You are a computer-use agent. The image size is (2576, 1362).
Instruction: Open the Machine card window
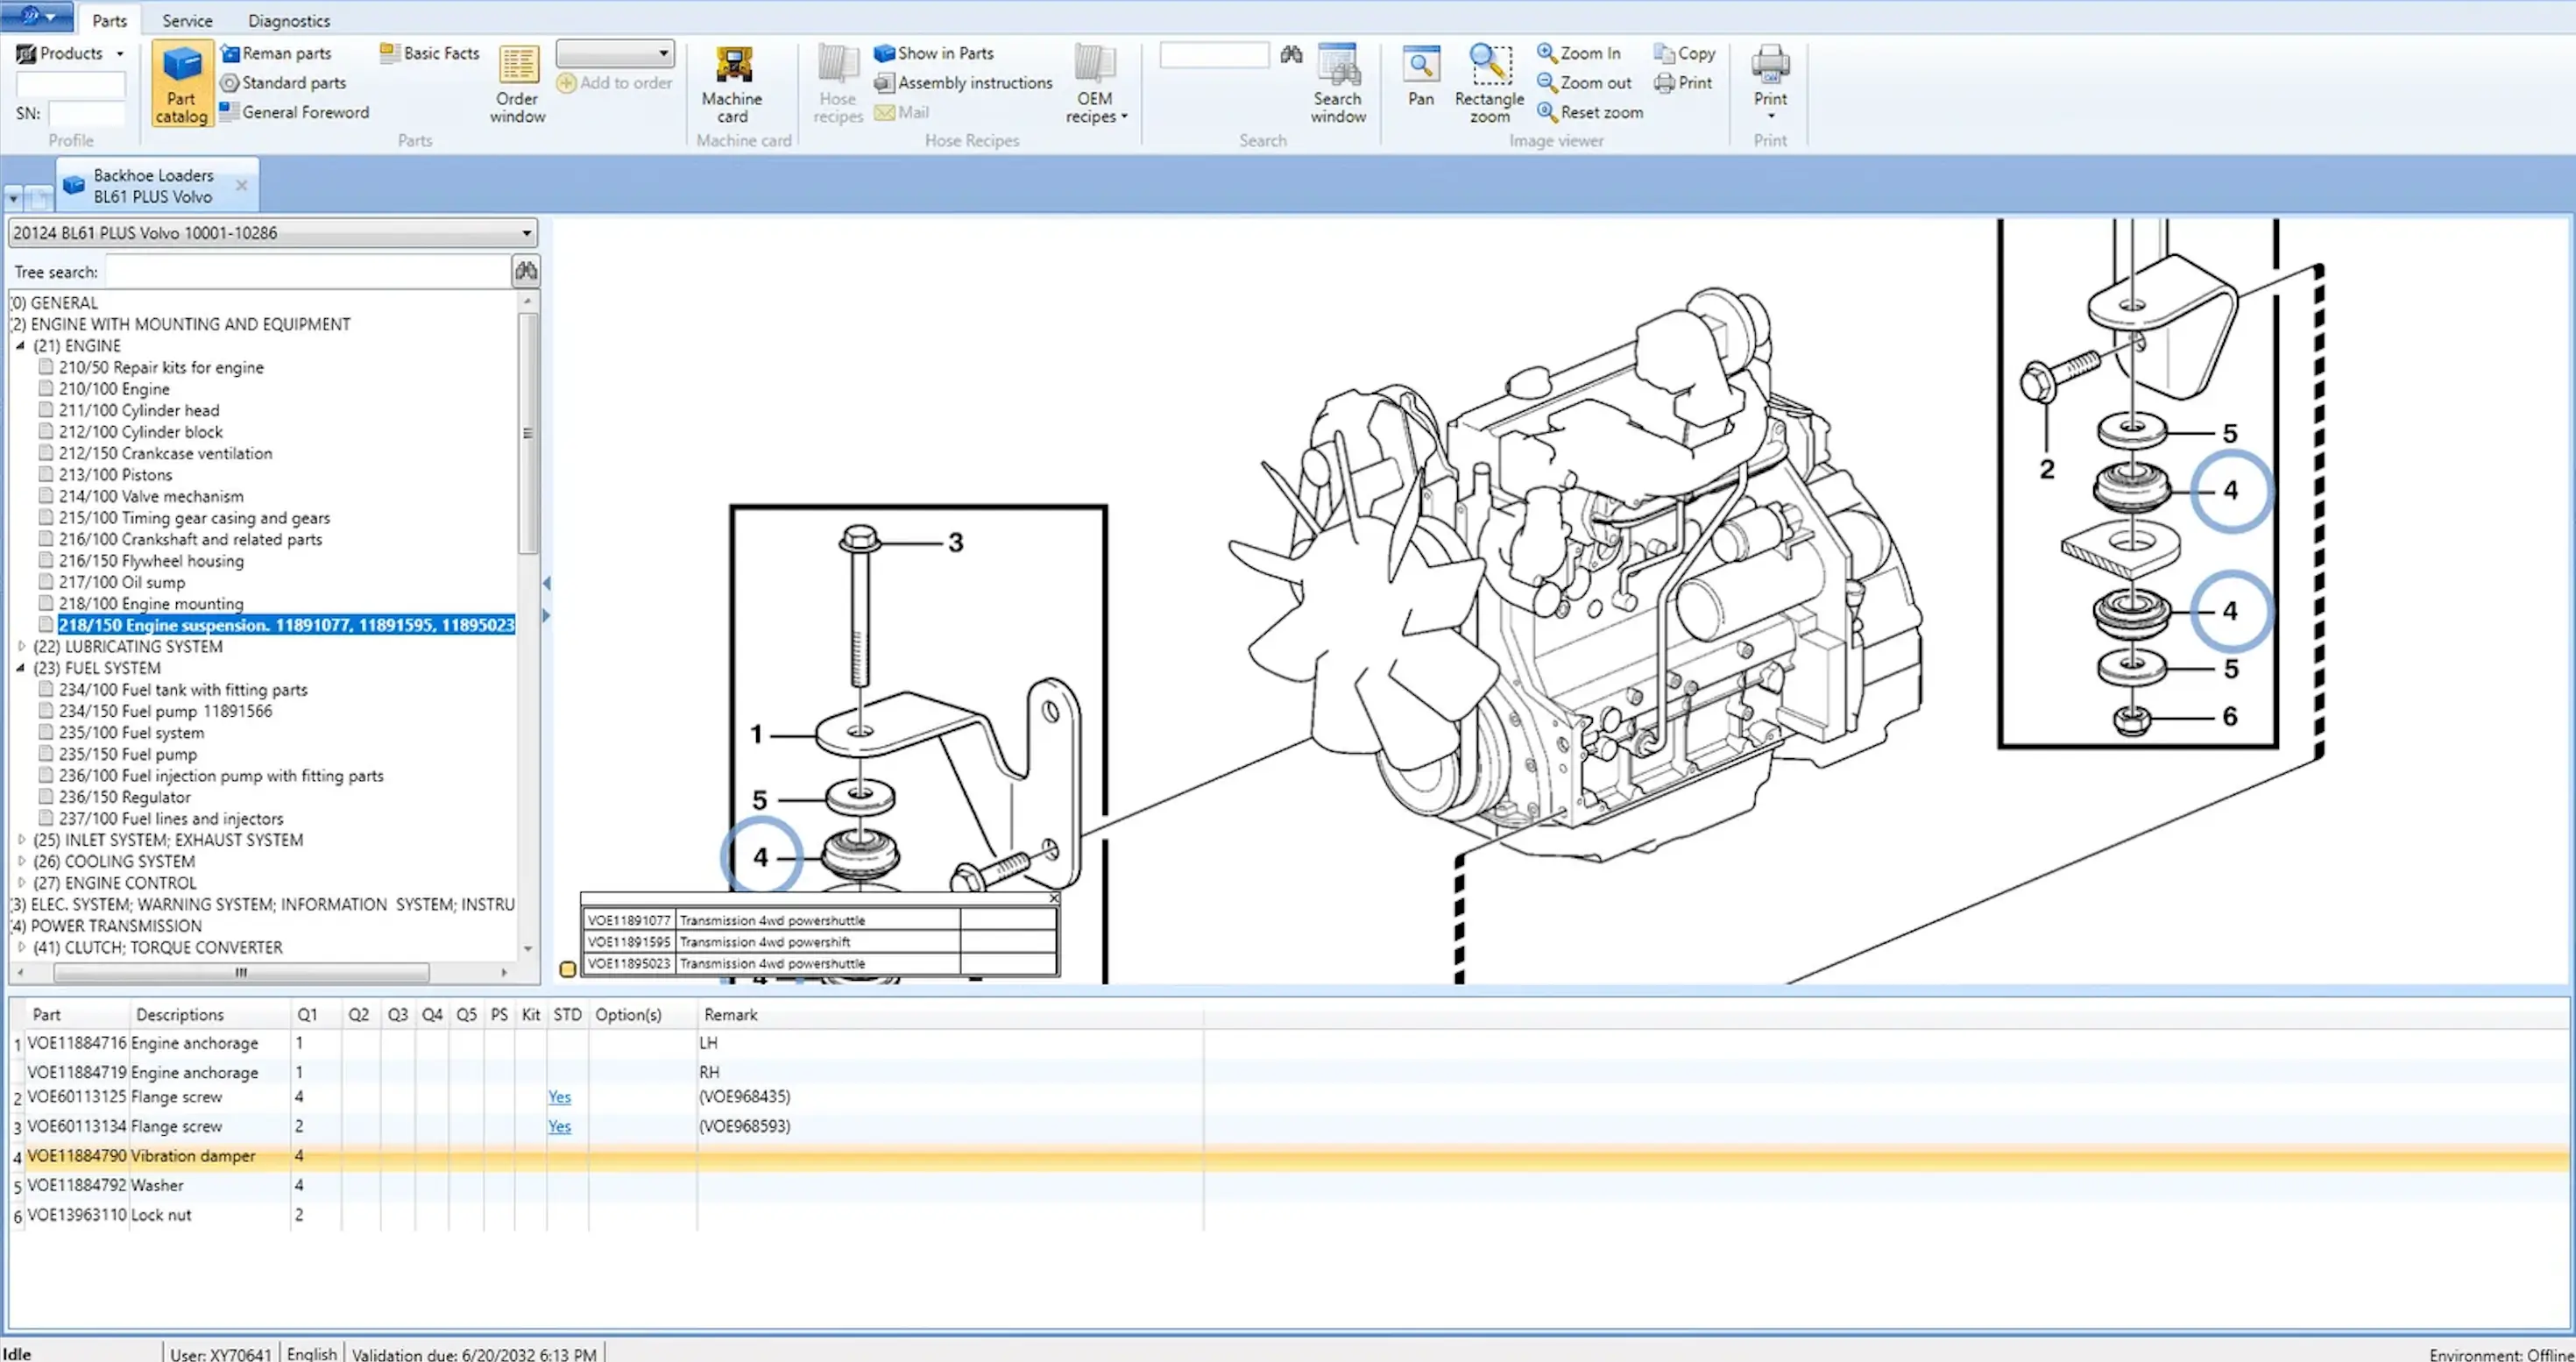pyautogui.click(x=732, y=83)
